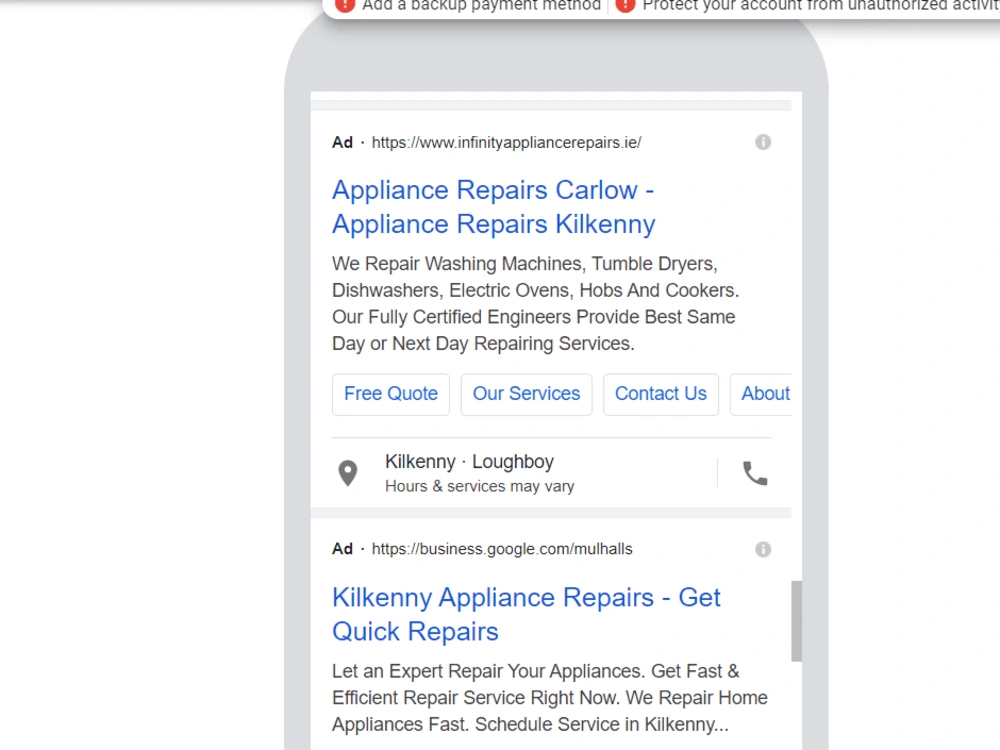The height and width of the screenshot is (750, 1000).
Task: Open the Our Services sitelink
Action: click(x=526, y=394)
